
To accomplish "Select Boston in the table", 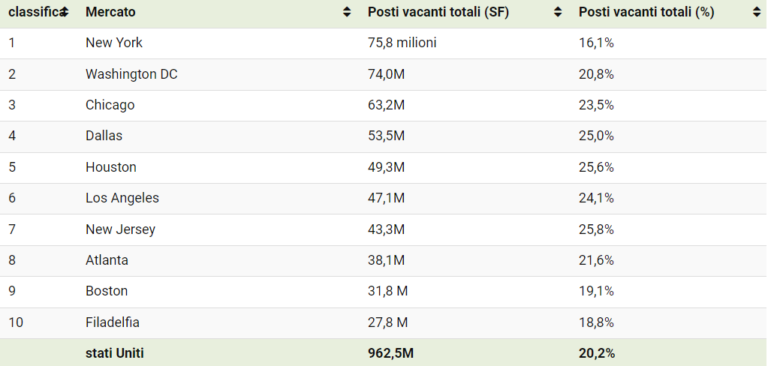I will (106, 291).
